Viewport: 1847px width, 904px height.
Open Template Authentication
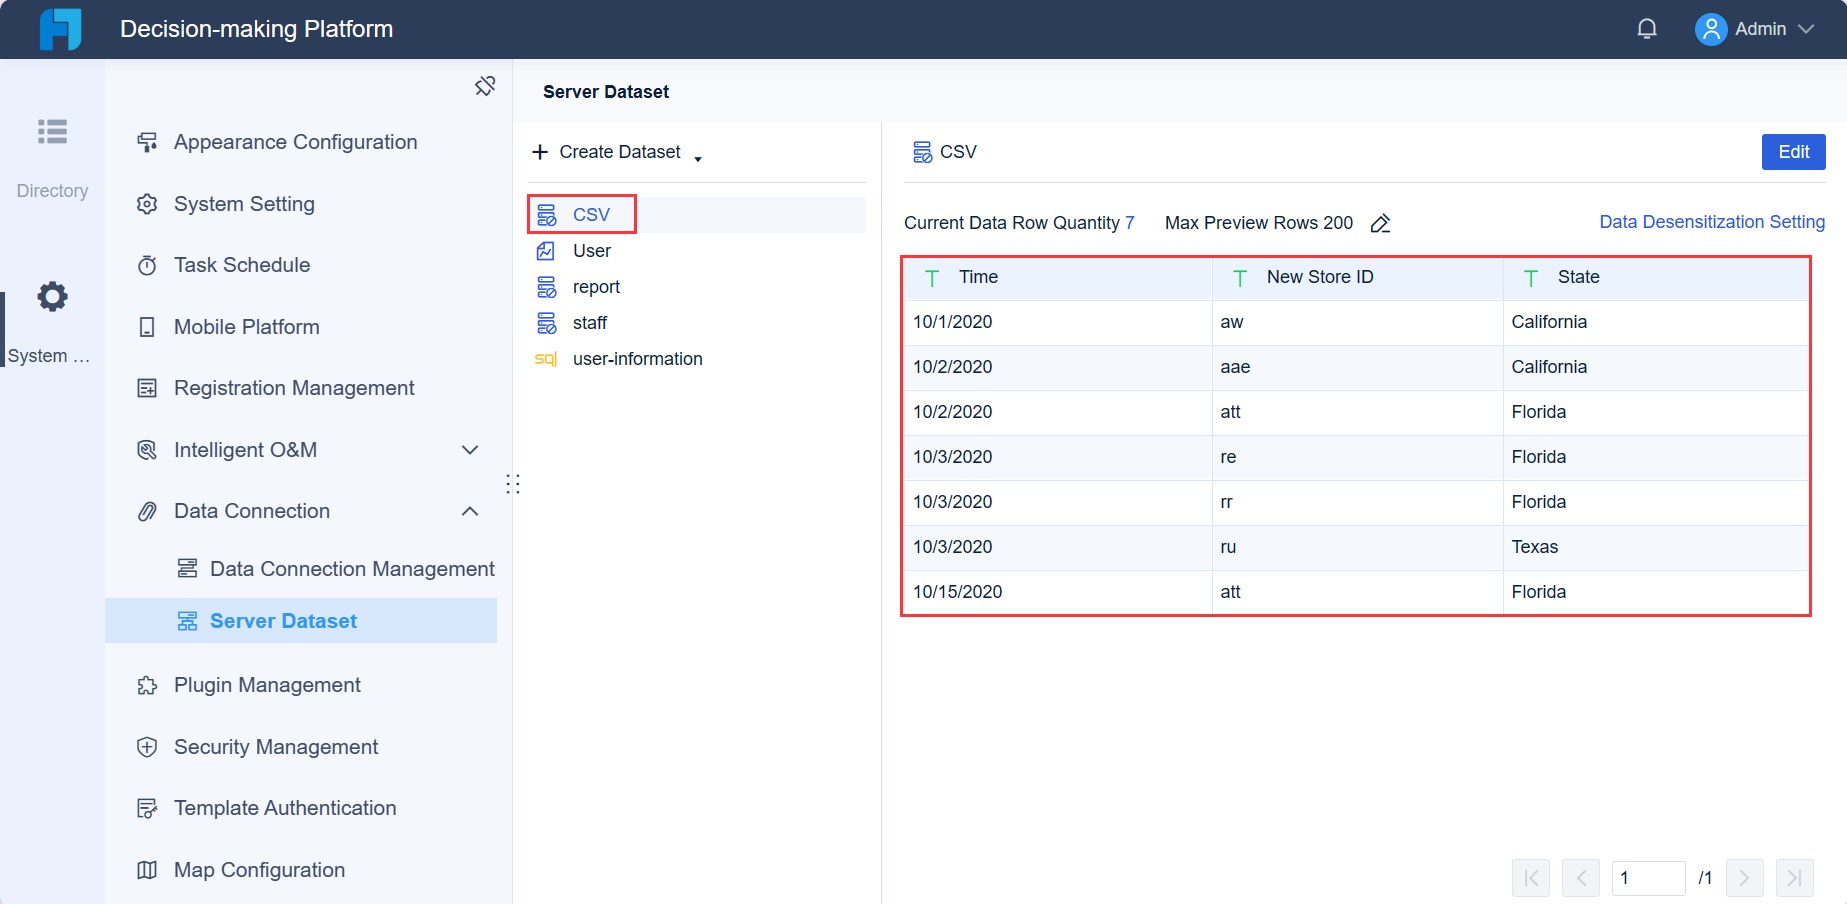click(x=285, y=808)
